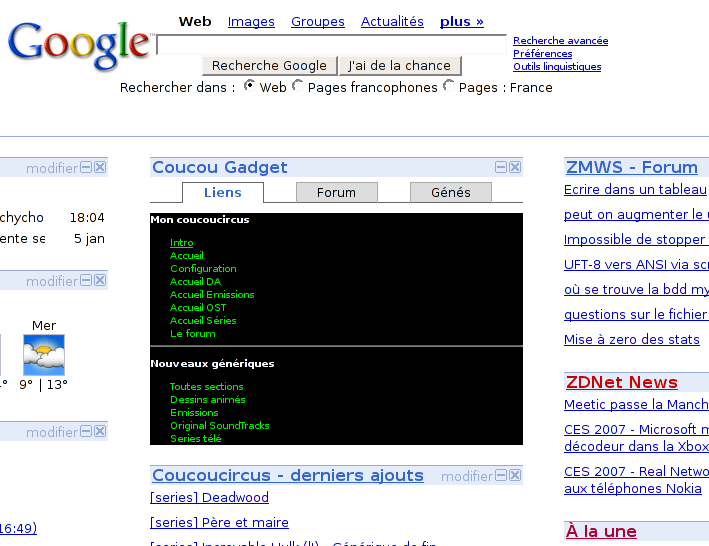The height and width of the screenshot is (546, 709).
Task: Open the Intro link in Mon coucoucircus
Action: [x=181, y=243]
